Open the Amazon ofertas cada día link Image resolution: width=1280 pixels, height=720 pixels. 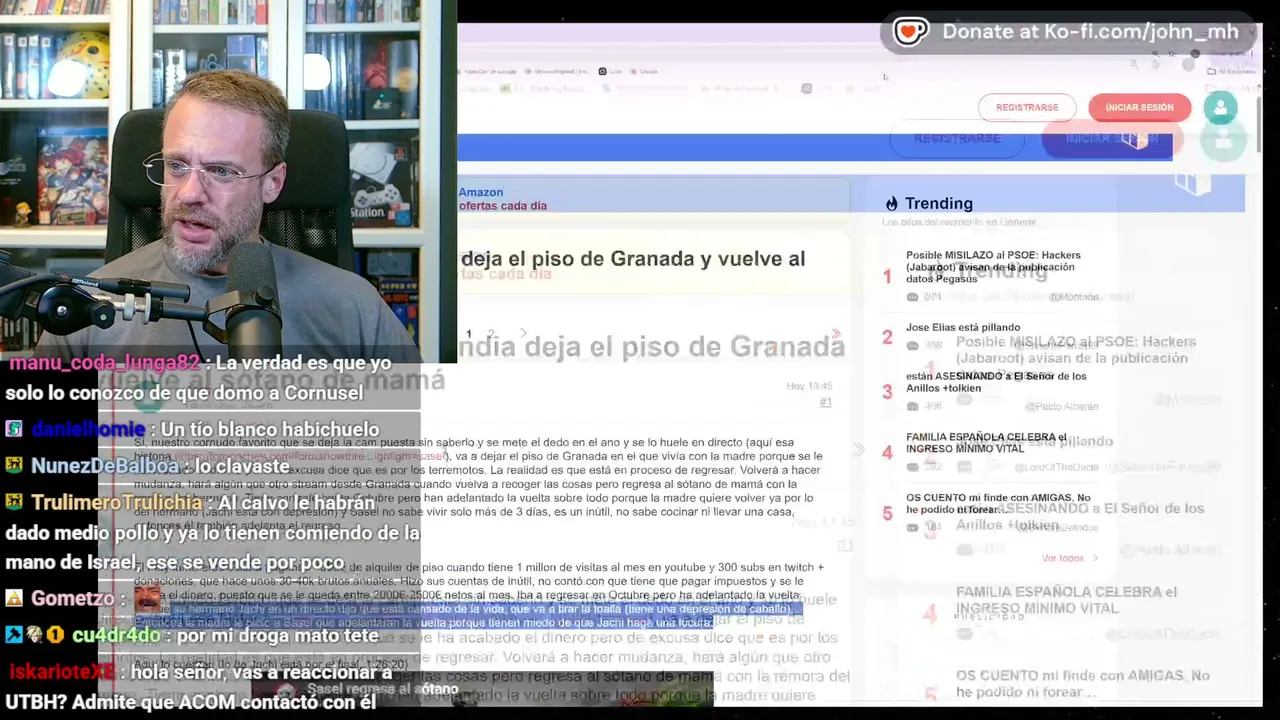[x=502, y=199]
